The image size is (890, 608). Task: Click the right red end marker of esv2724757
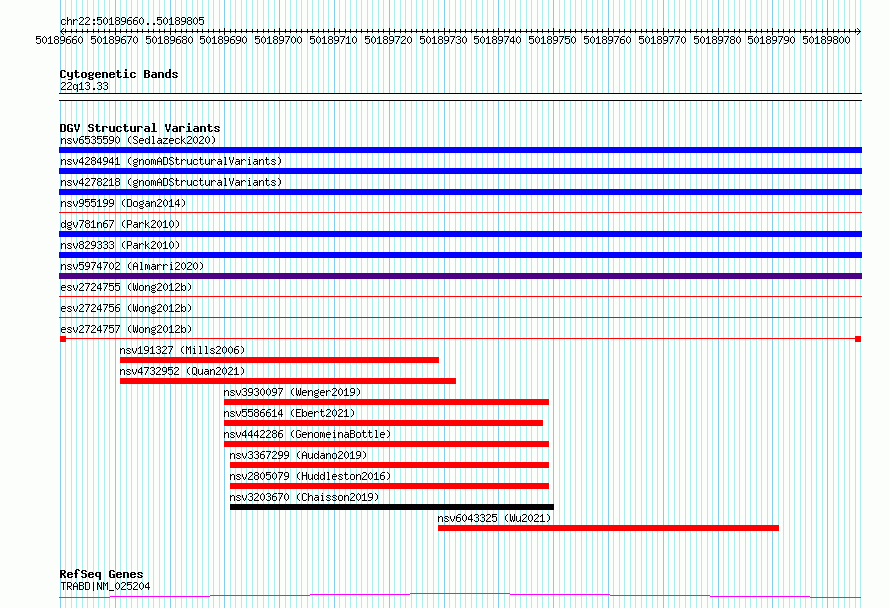(x=858, y=339)
